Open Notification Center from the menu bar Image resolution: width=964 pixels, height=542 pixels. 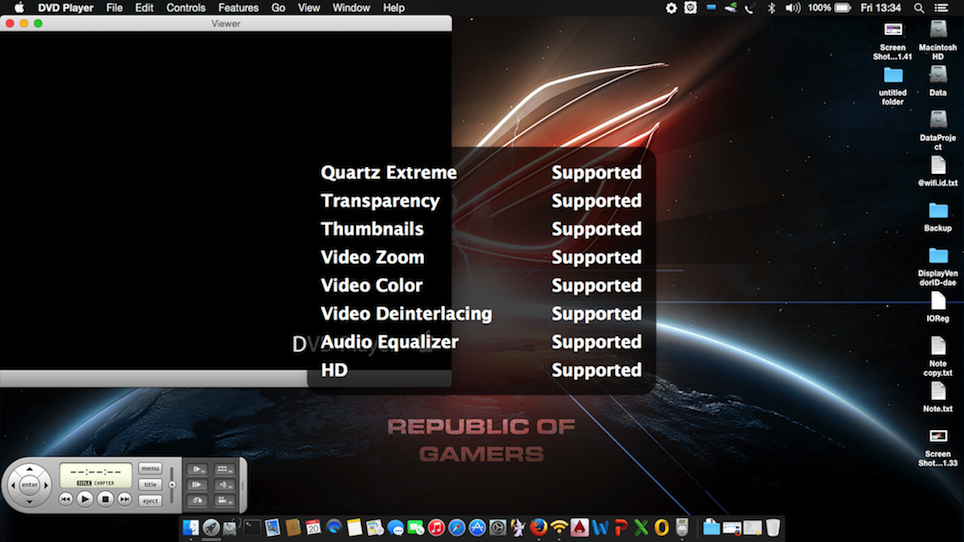(x=941, y=8)
